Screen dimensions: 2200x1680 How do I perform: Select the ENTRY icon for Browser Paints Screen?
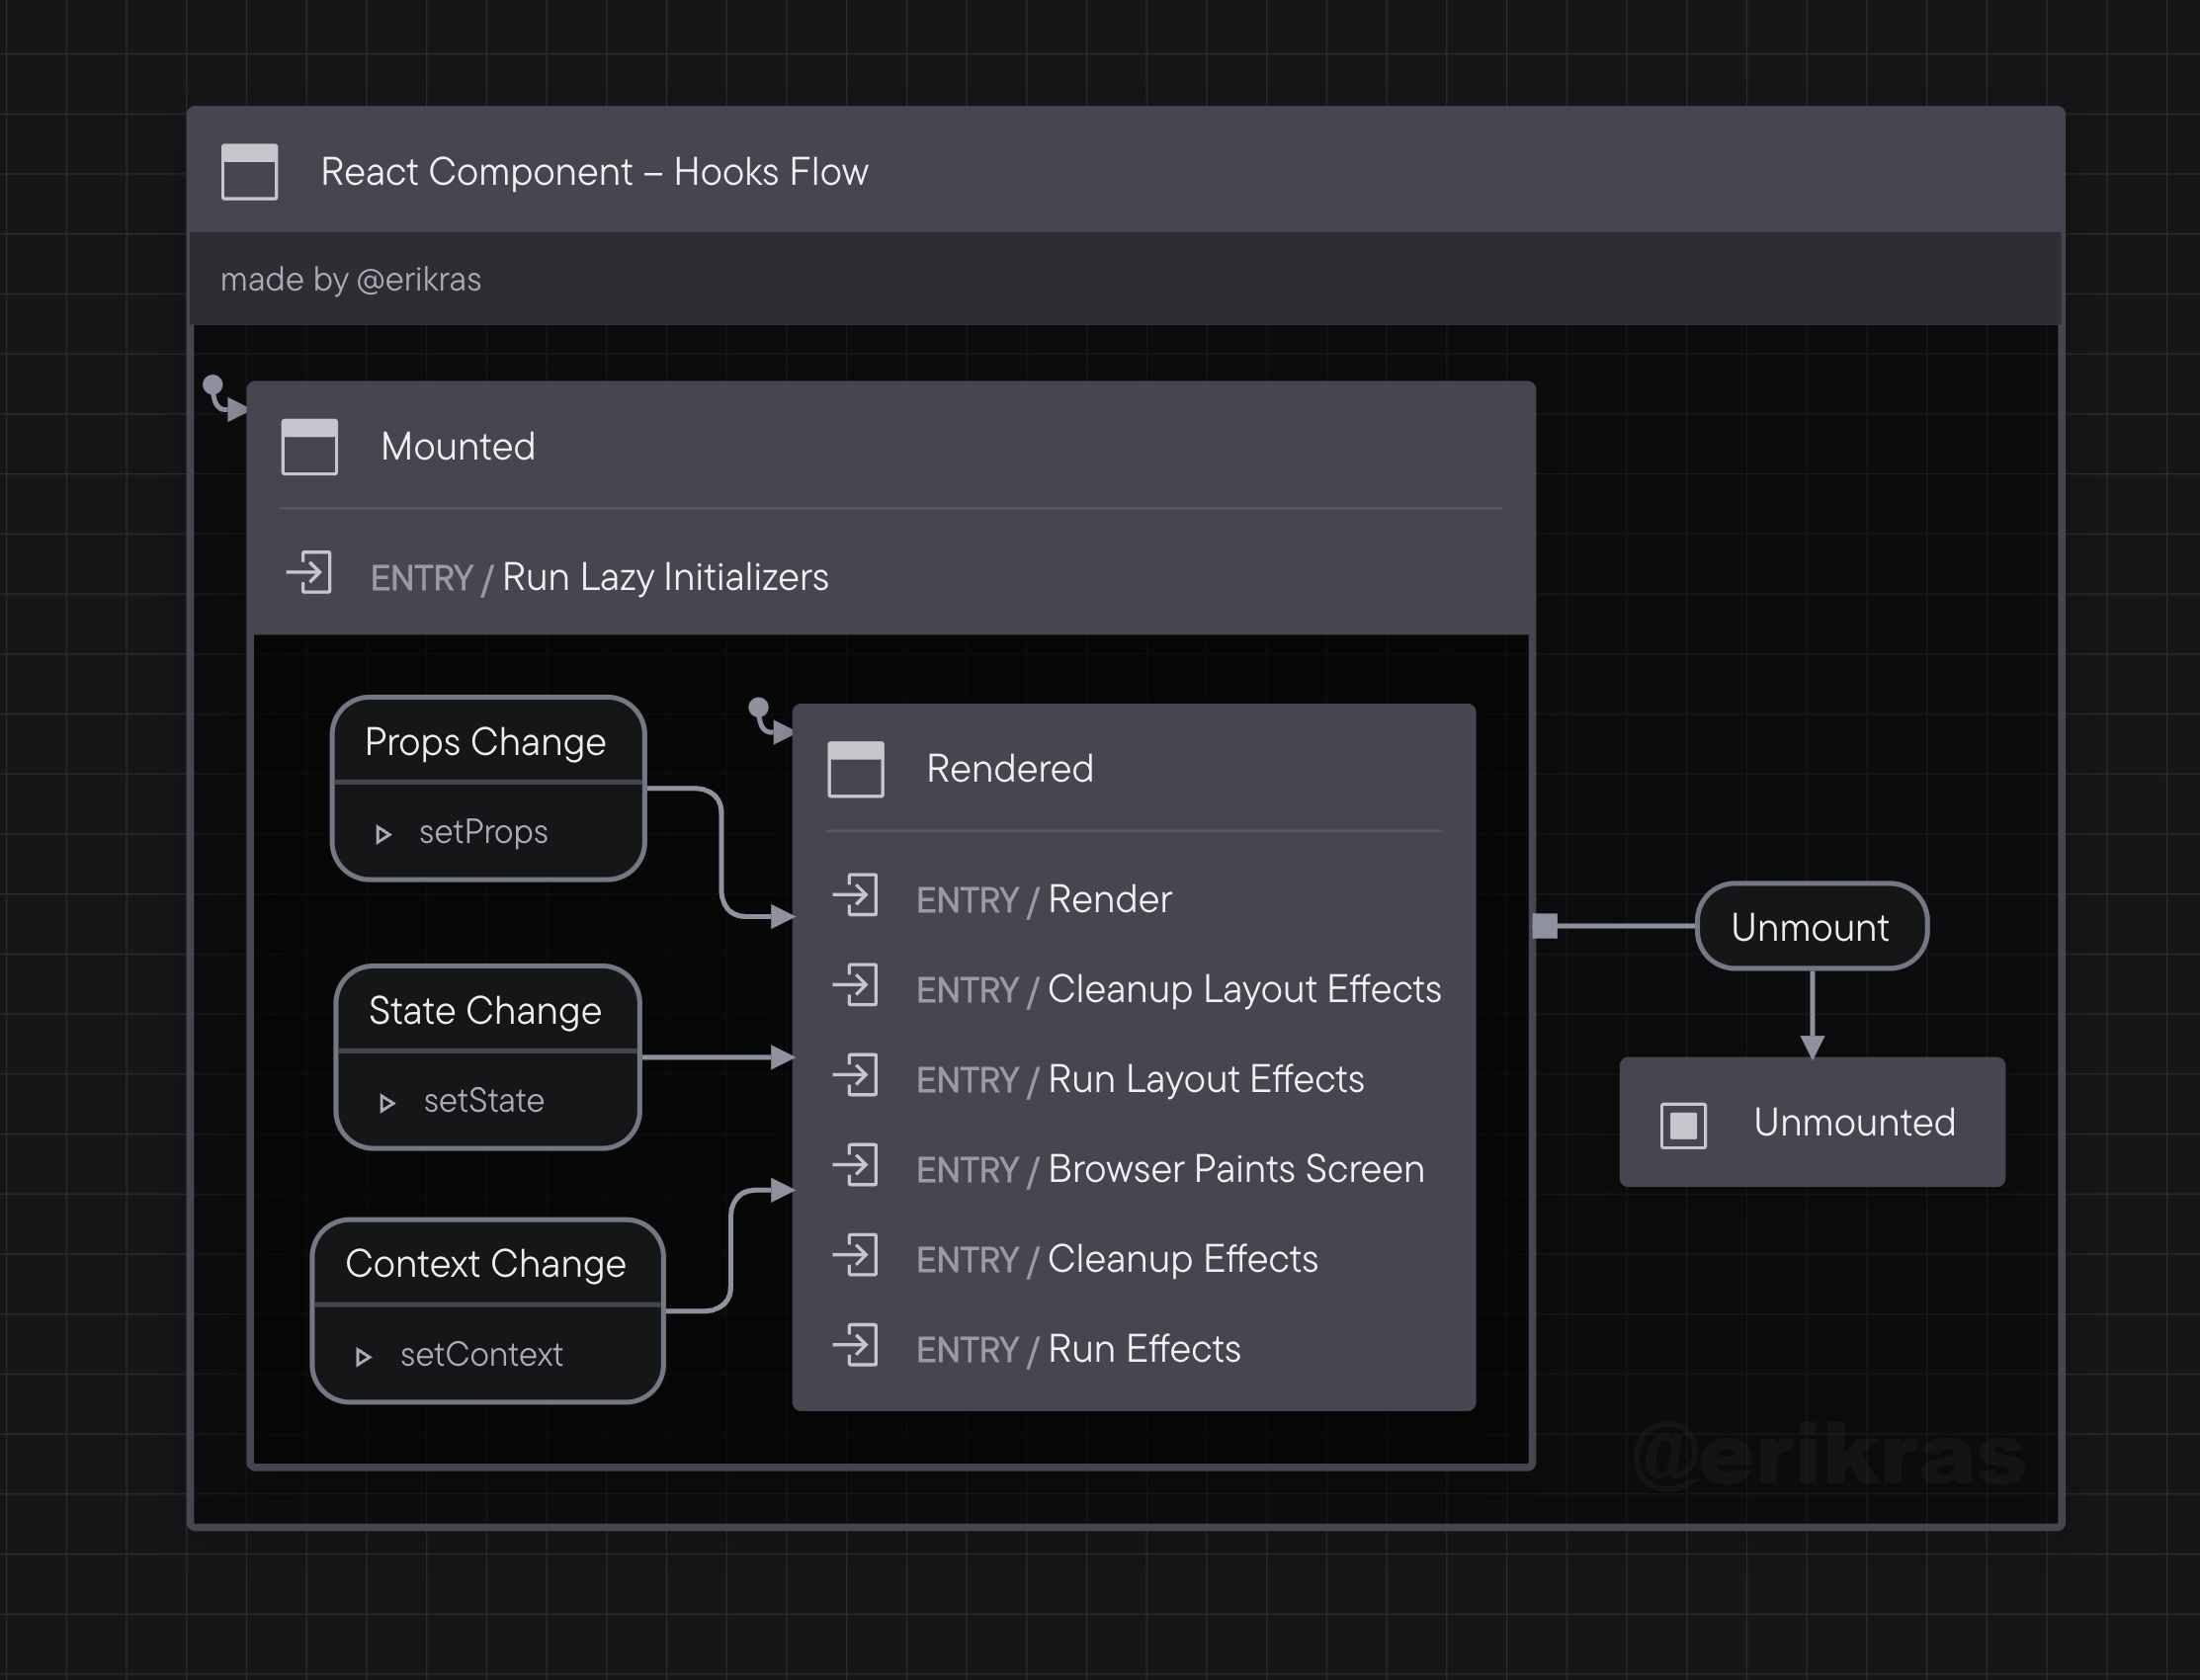pyautogui.click(x=858, y=1168)
